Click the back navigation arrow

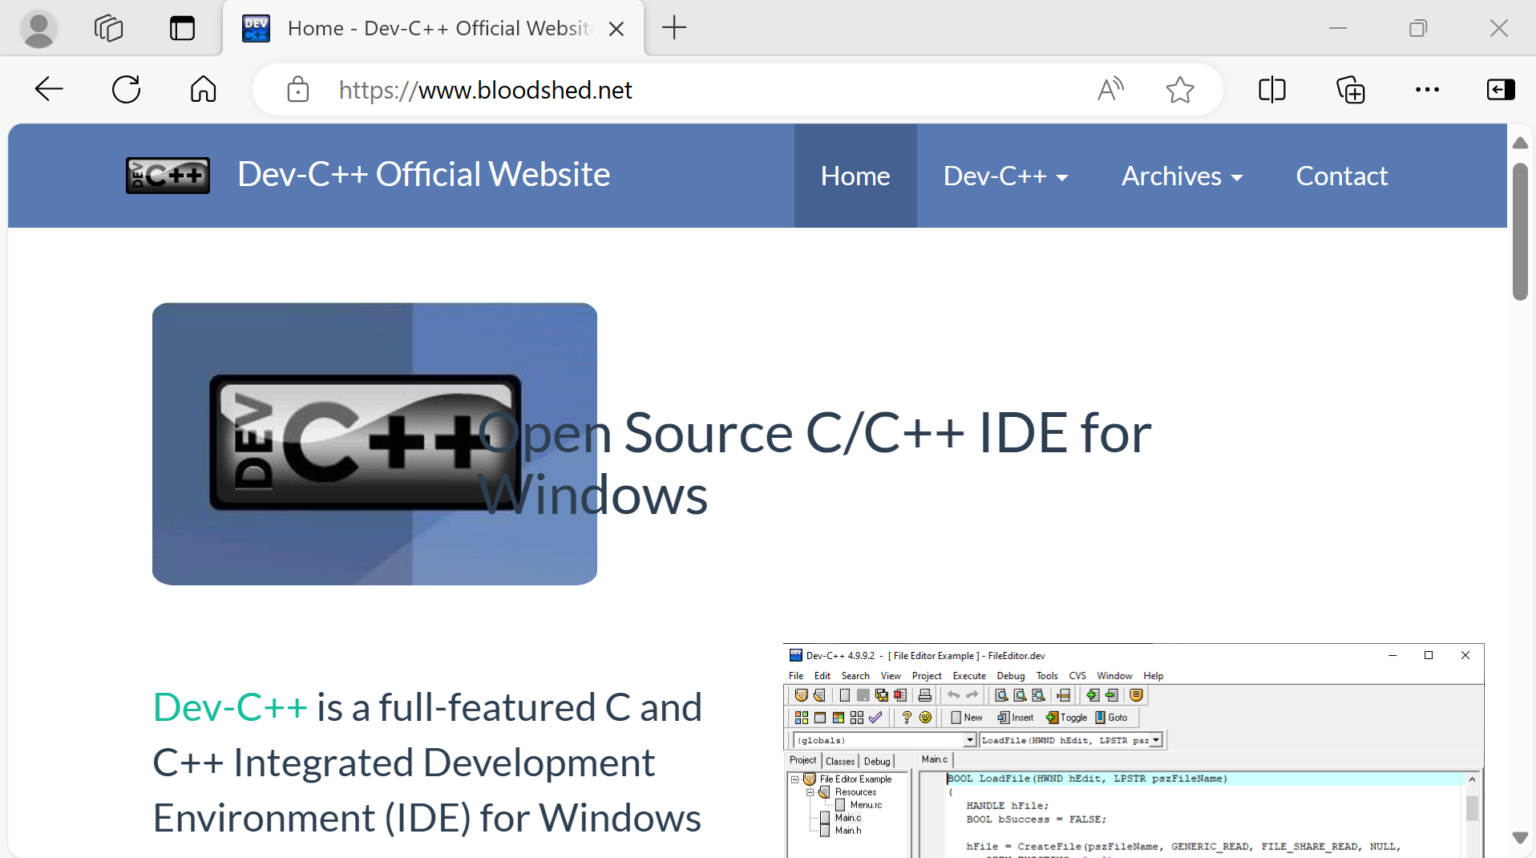coord(48,89)
